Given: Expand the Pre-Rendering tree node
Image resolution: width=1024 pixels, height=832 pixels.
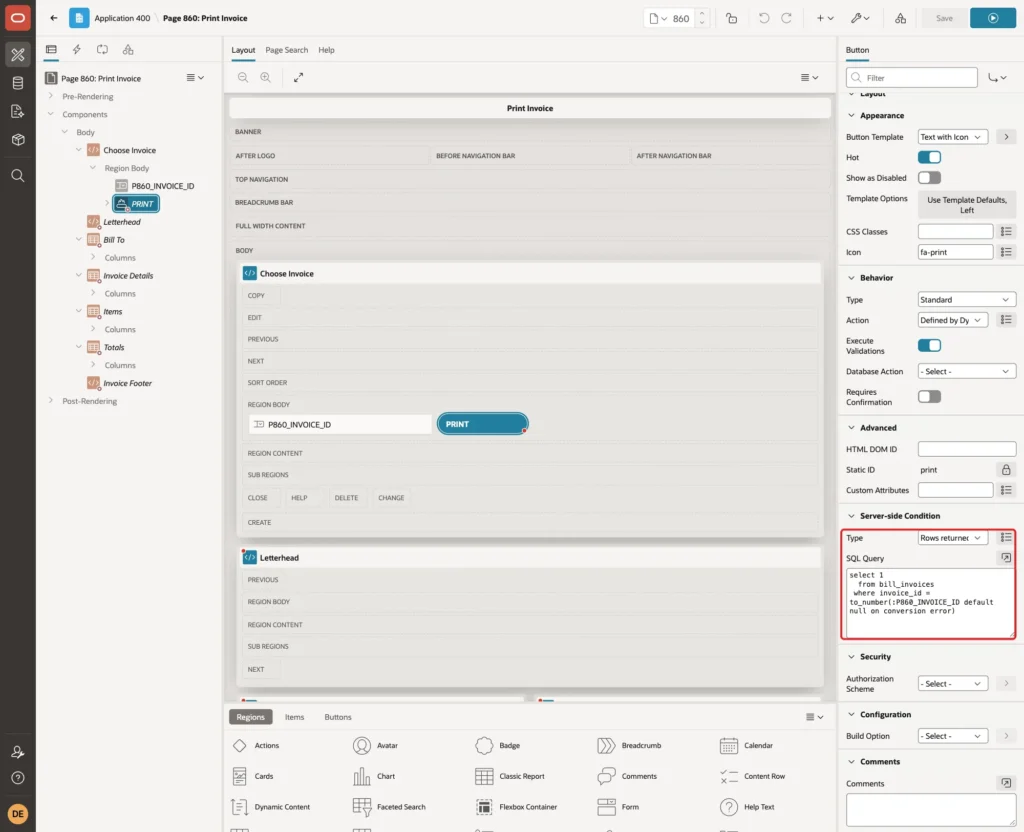Looking at the screenshot, I should coord(51,96).
